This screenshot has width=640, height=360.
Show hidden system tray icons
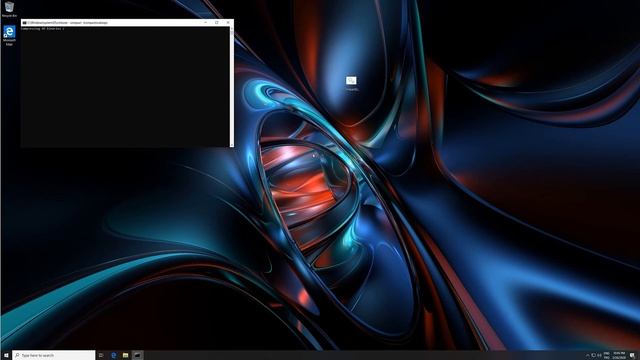pos(588,356)
